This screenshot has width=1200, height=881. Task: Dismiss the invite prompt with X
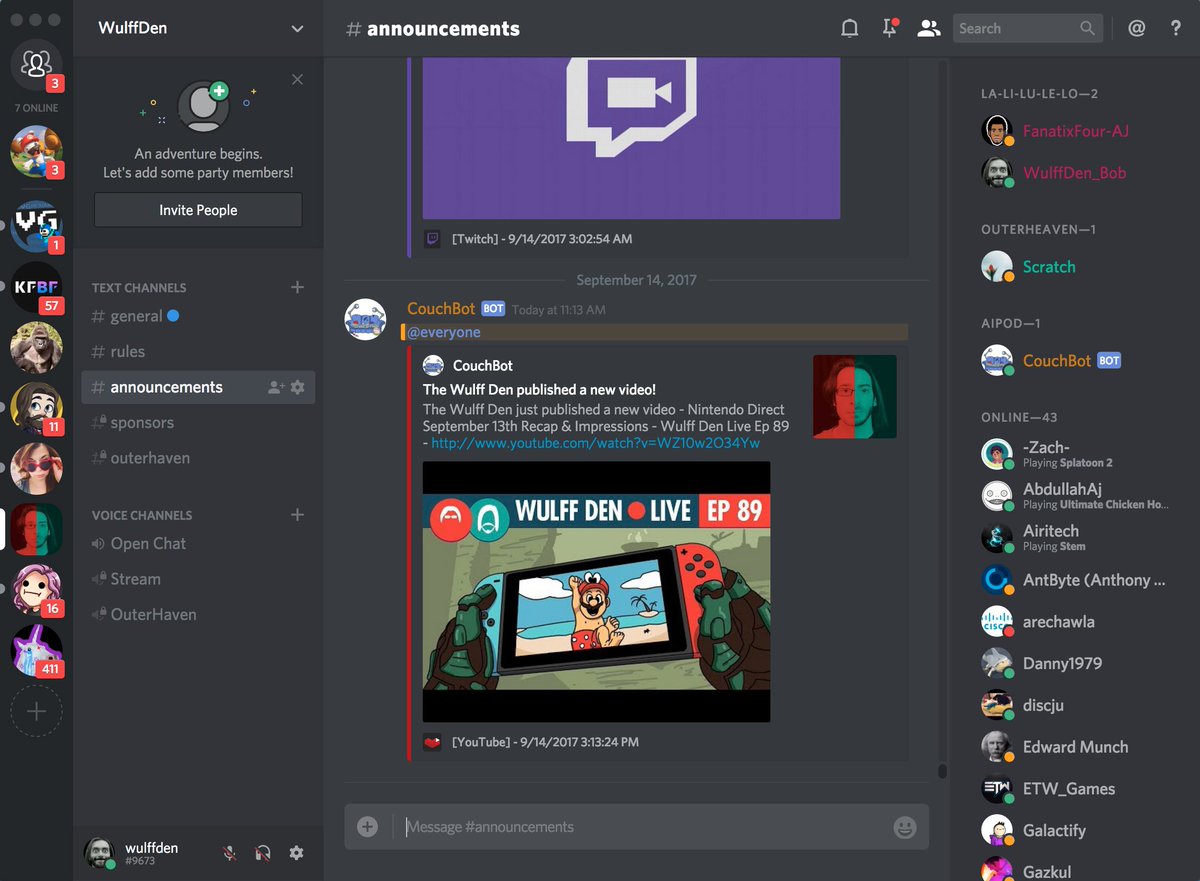pyautogui.click(x=297, y=79)
